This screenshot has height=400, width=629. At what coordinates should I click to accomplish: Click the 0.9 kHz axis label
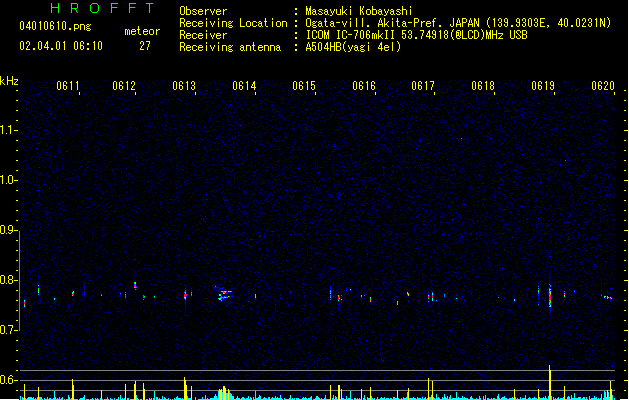click(x=8, y=230)
